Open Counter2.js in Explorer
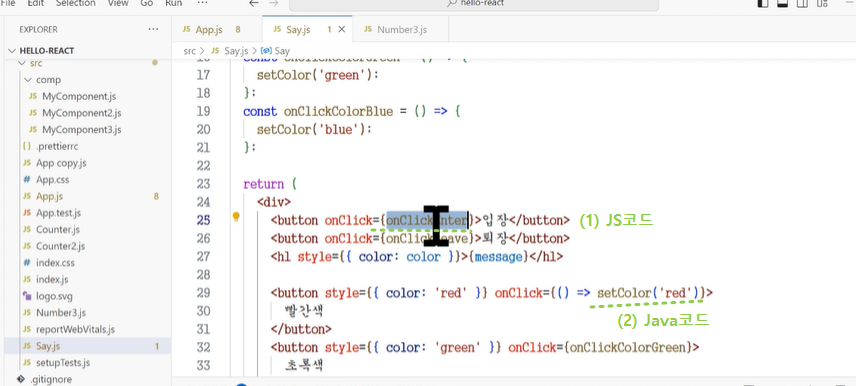The width and height of the screenshot is (856, 386). click(x=61, y=246)
